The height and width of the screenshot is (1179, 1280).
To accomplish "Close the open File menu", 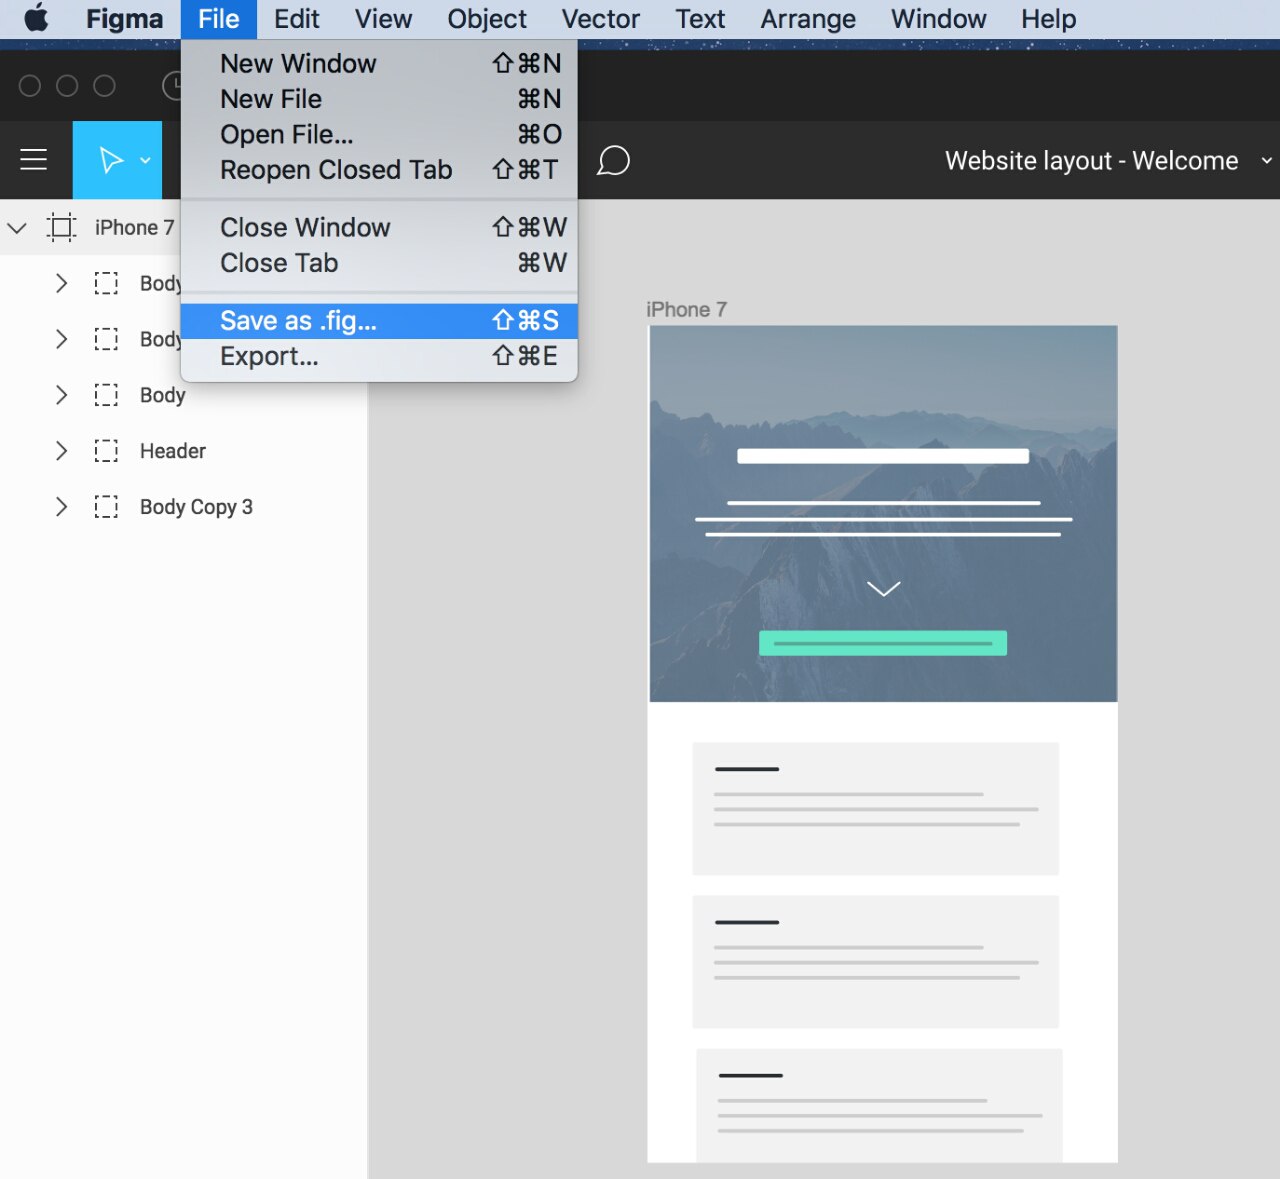I will coord(218,19).
